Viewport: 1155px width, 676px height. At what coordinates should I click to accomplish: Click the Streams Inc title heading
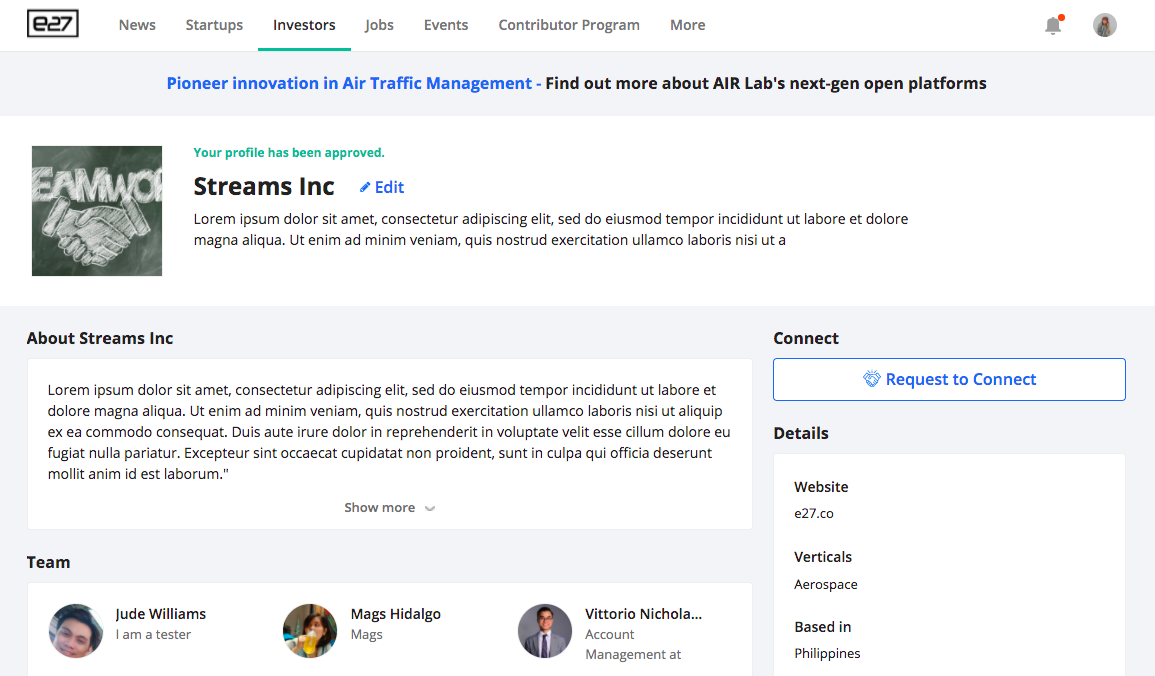pos(264,186)
